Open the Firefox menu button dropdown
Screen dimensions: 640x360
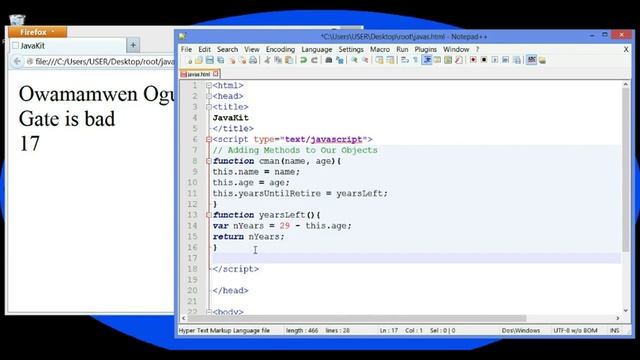[x=37, y=32]
